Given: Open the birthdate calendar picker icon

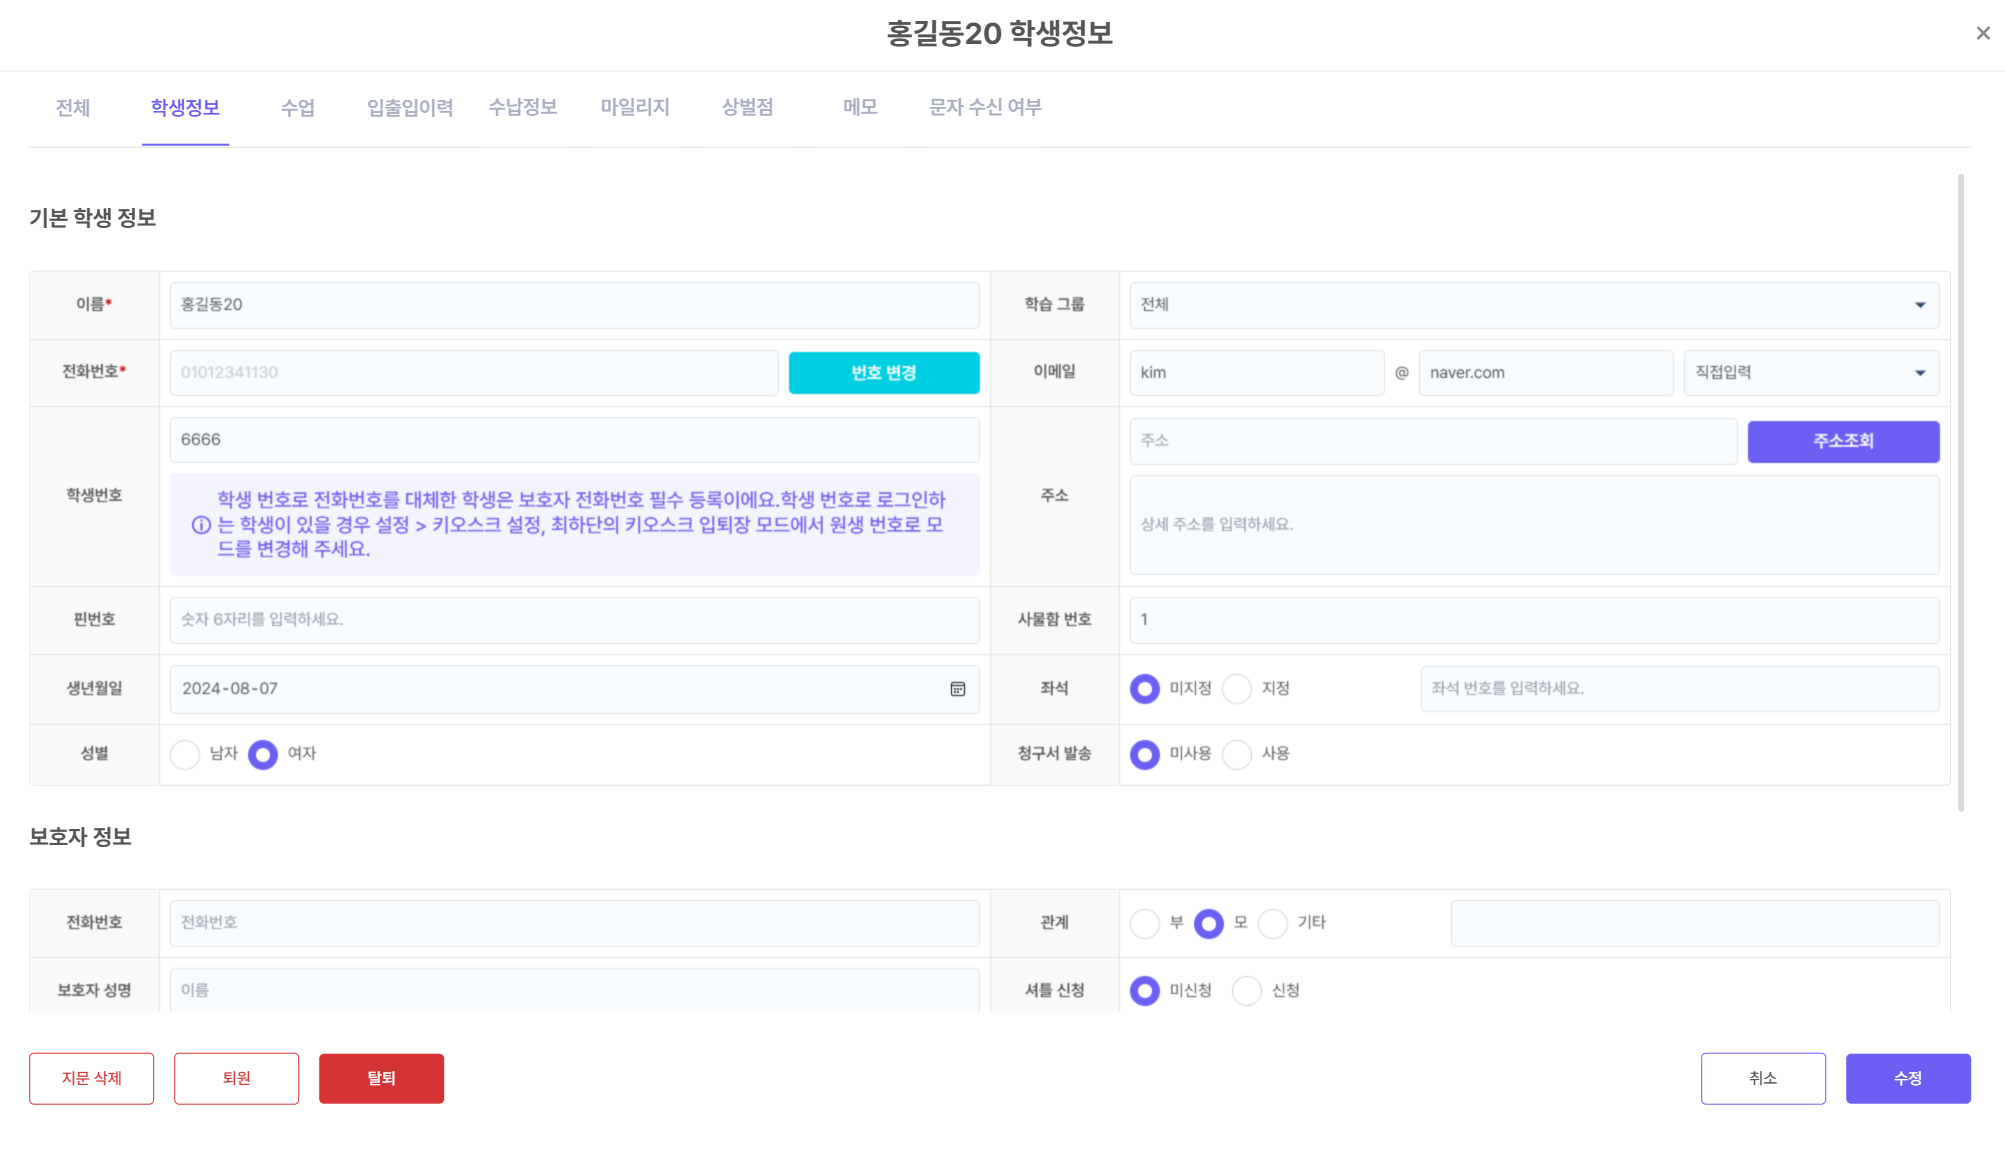Looking at the screenshot, I should click(957, 689).
